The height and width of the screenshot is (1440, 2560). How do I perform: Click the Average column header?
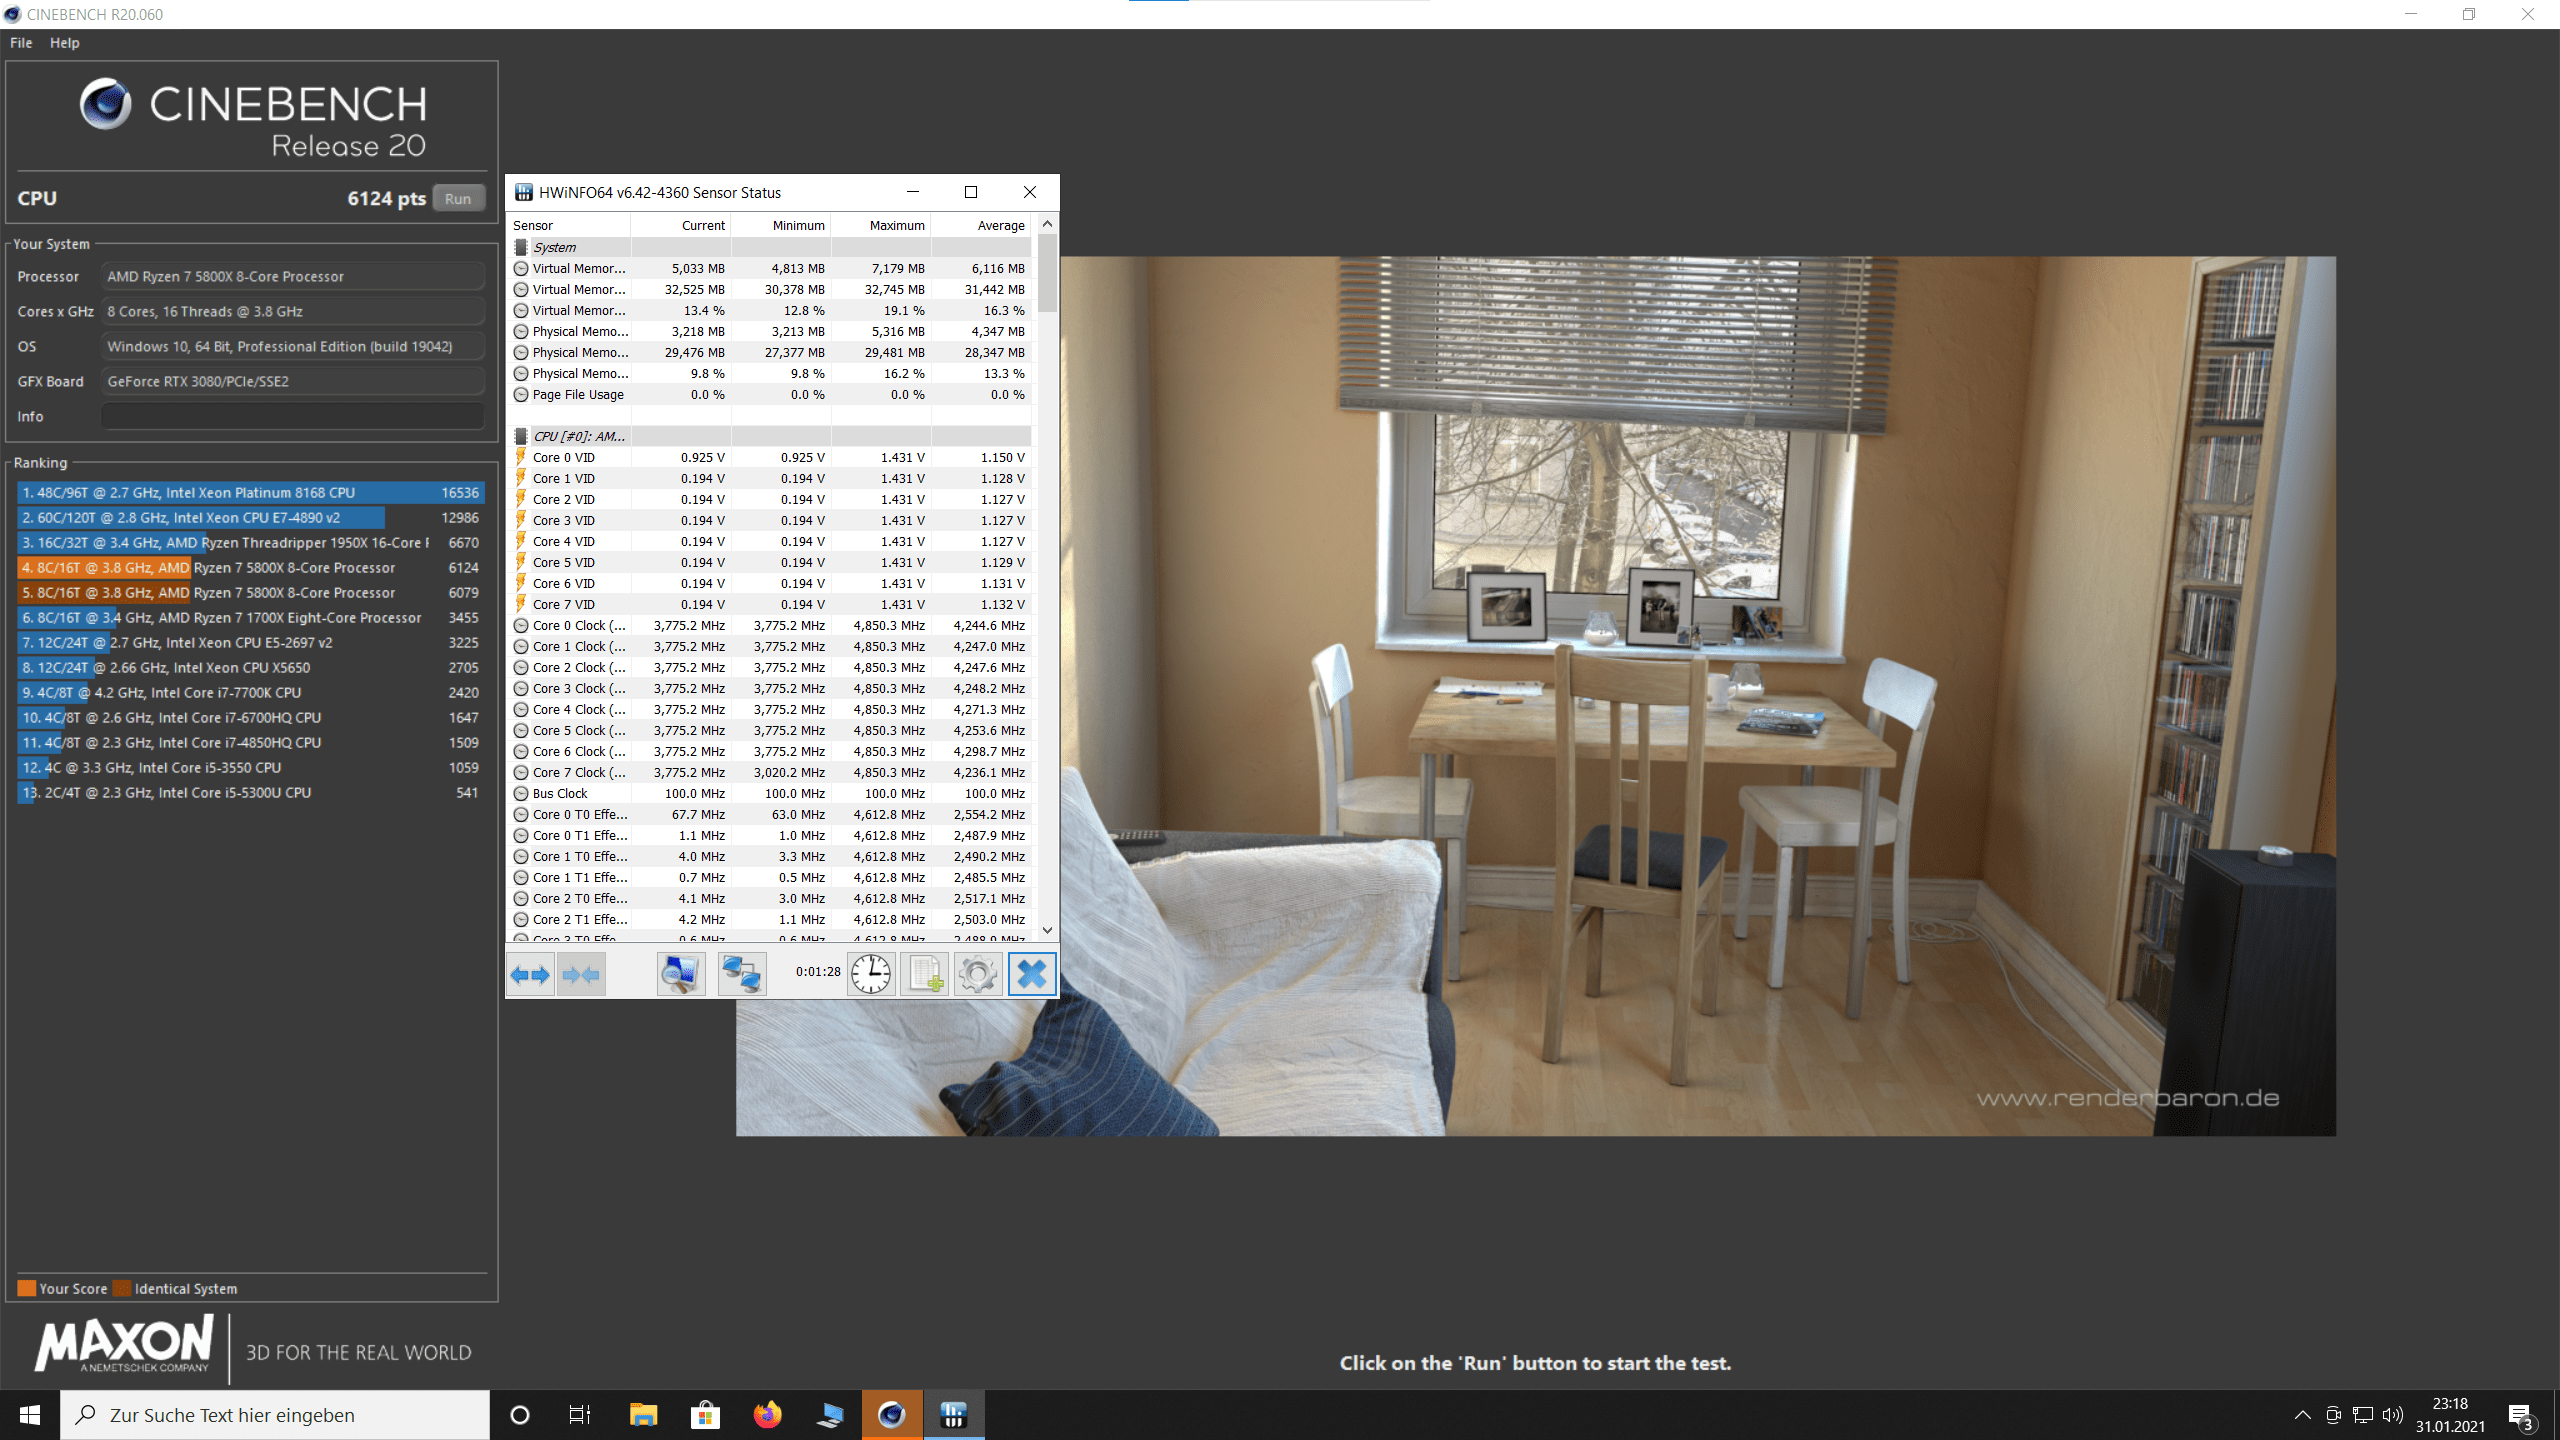click(x=981, y=225)
